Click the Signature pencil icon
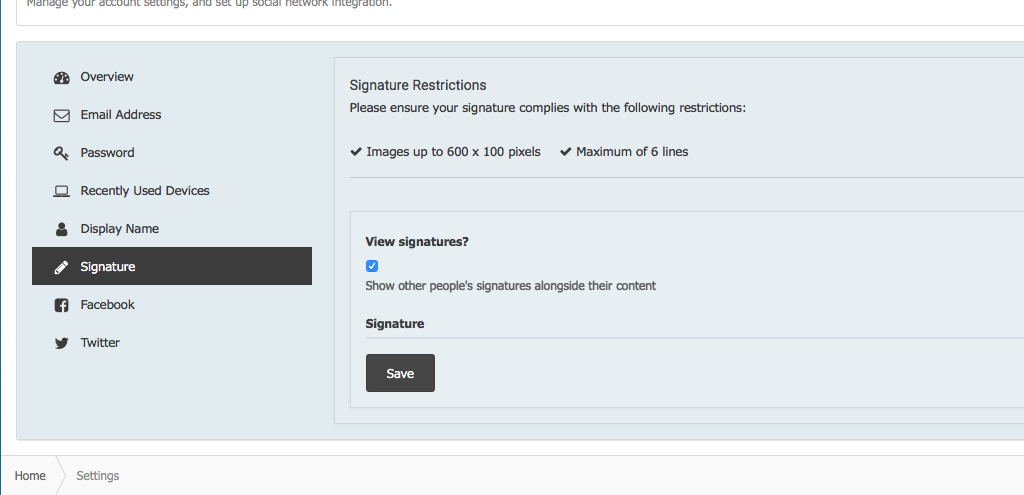Viewport: 1024px width, 495px height. click(61, 267)
